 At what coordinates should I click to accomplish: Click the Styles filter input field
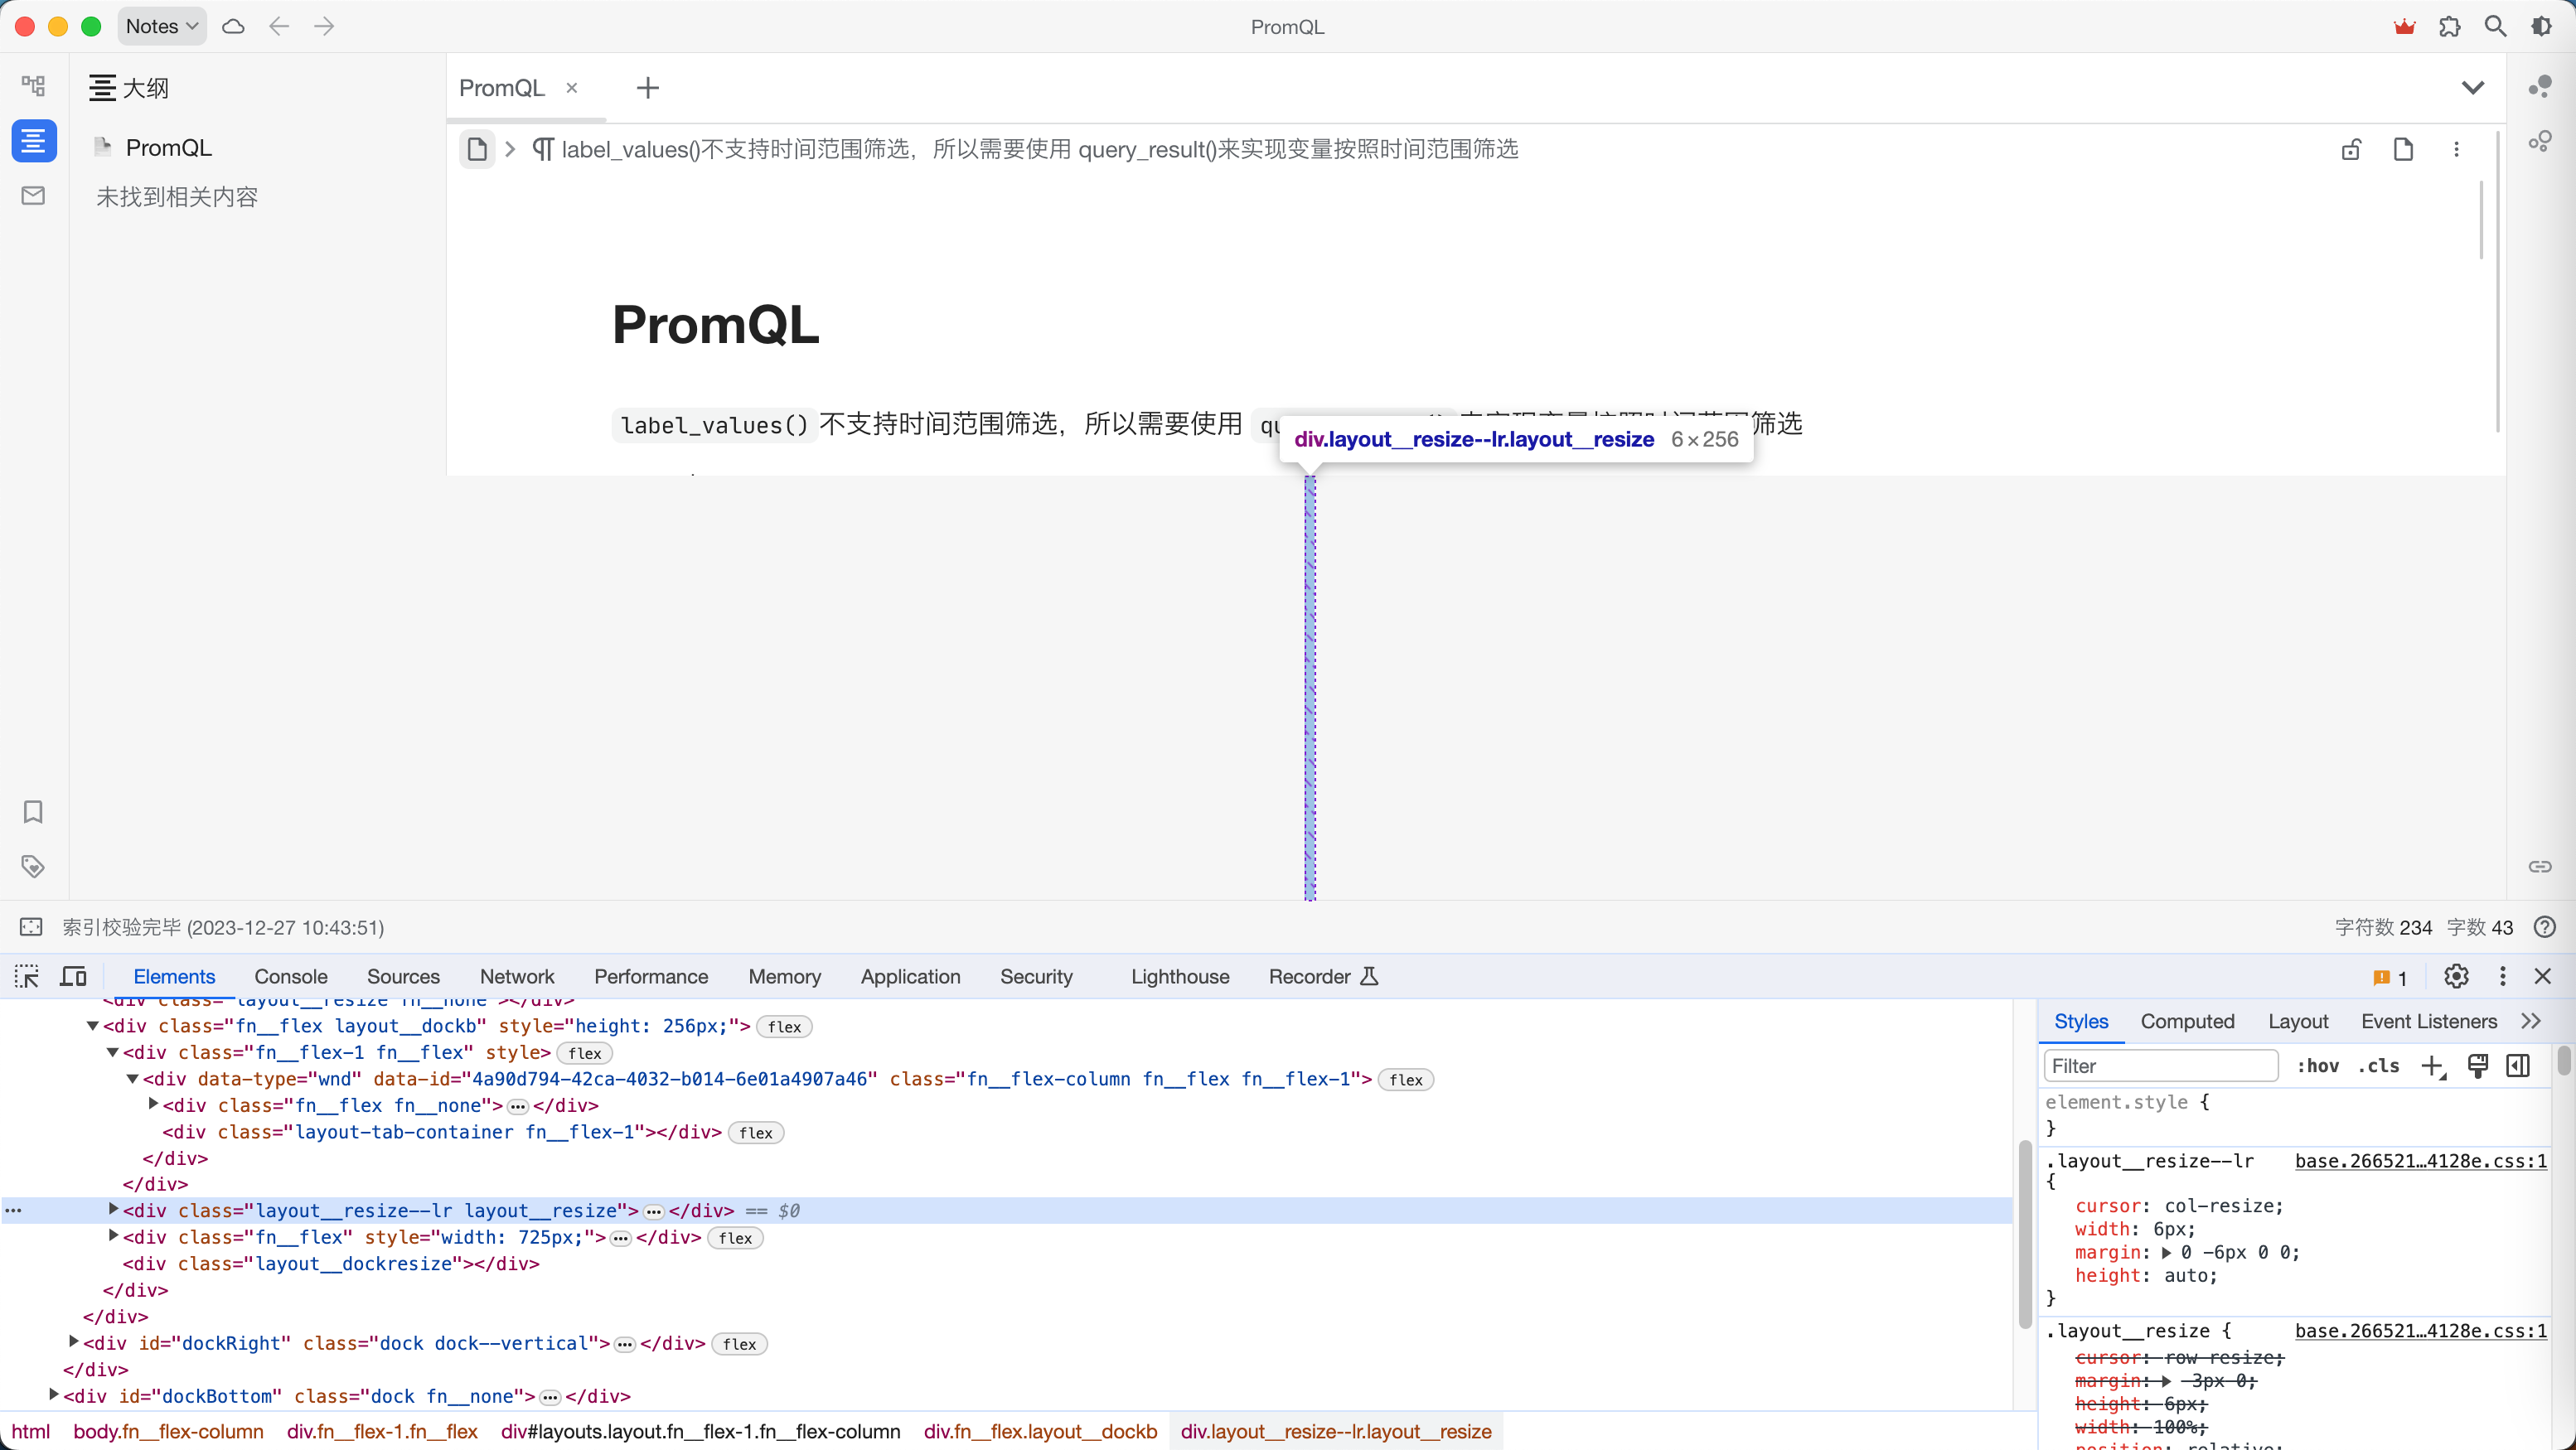point(2160,1066)
